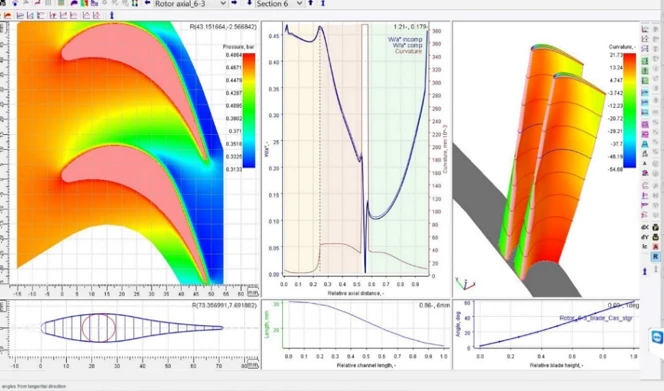This screenshot has width=664, height=391.
Task: Click the purple arc icon in top toolbar
Action: click(74, 3)
